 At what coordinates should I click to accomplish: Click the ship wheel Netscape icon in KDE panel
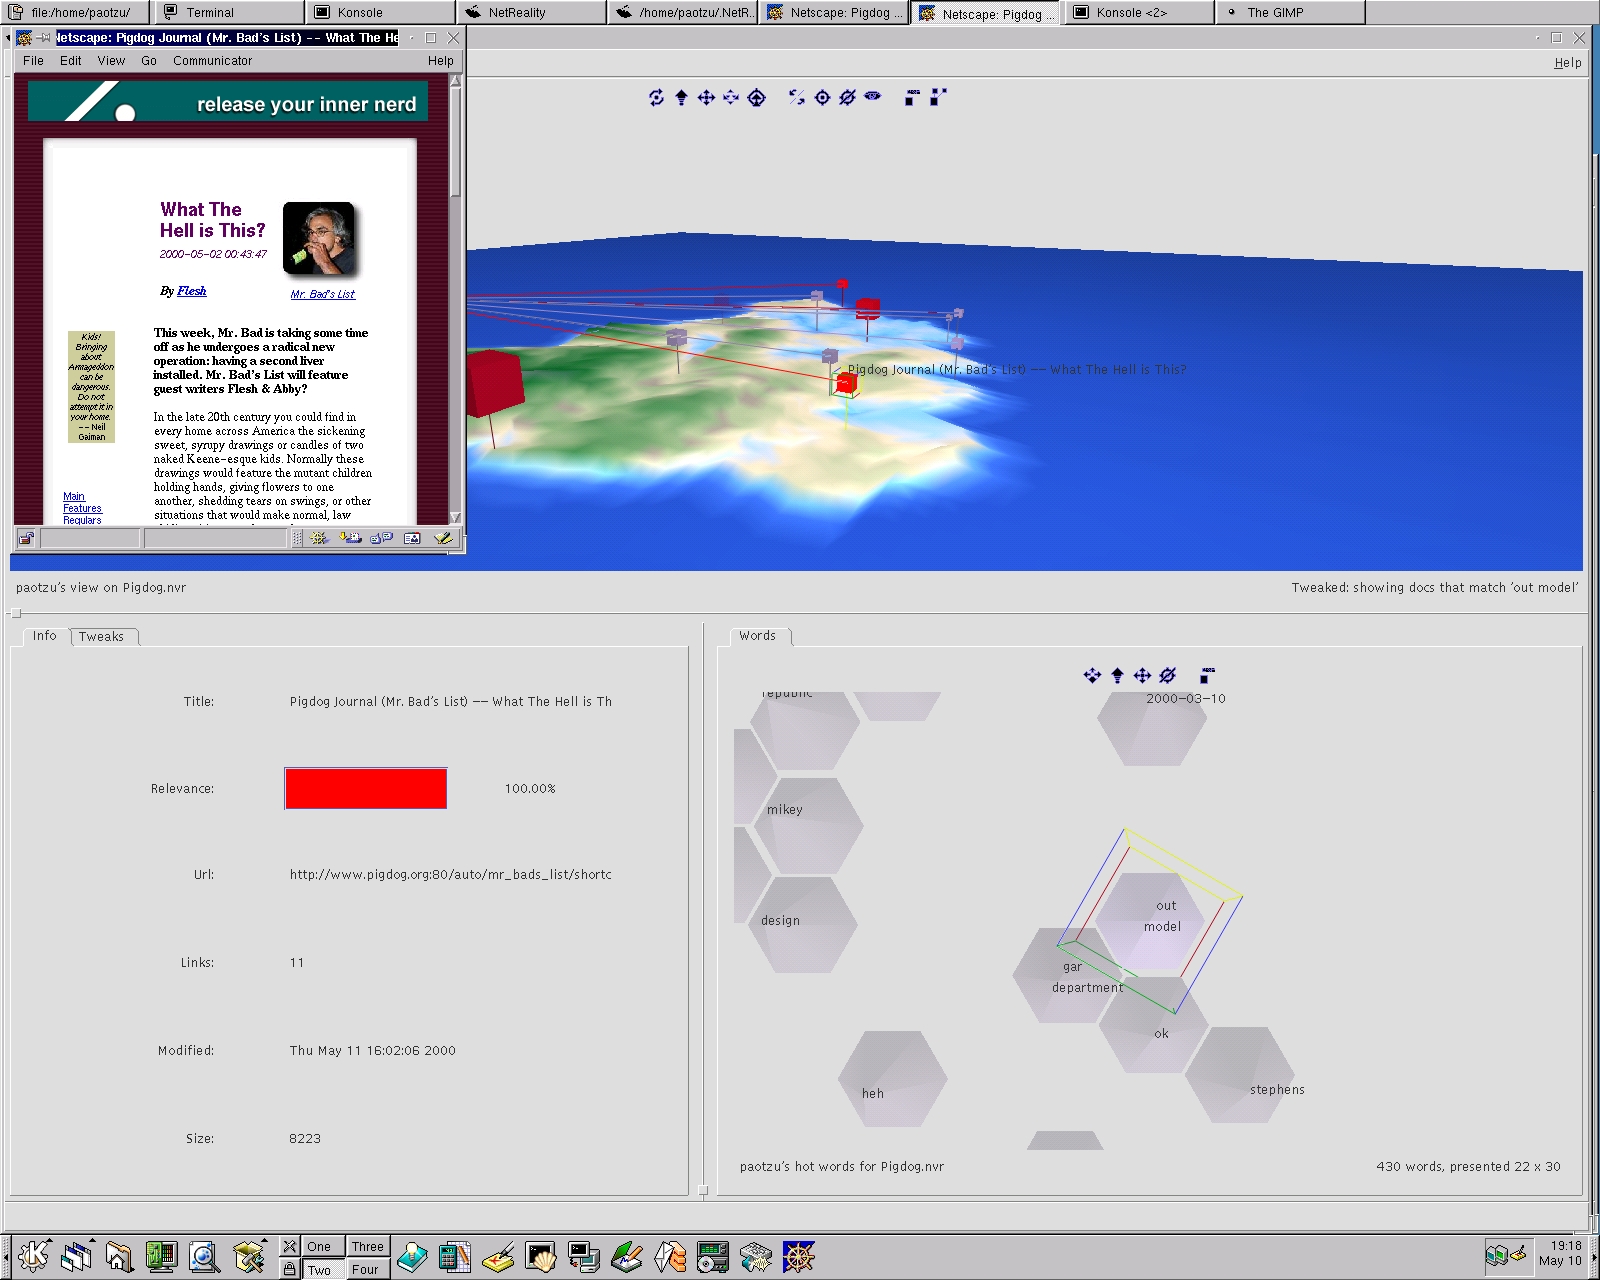[x=799, y=1256]
